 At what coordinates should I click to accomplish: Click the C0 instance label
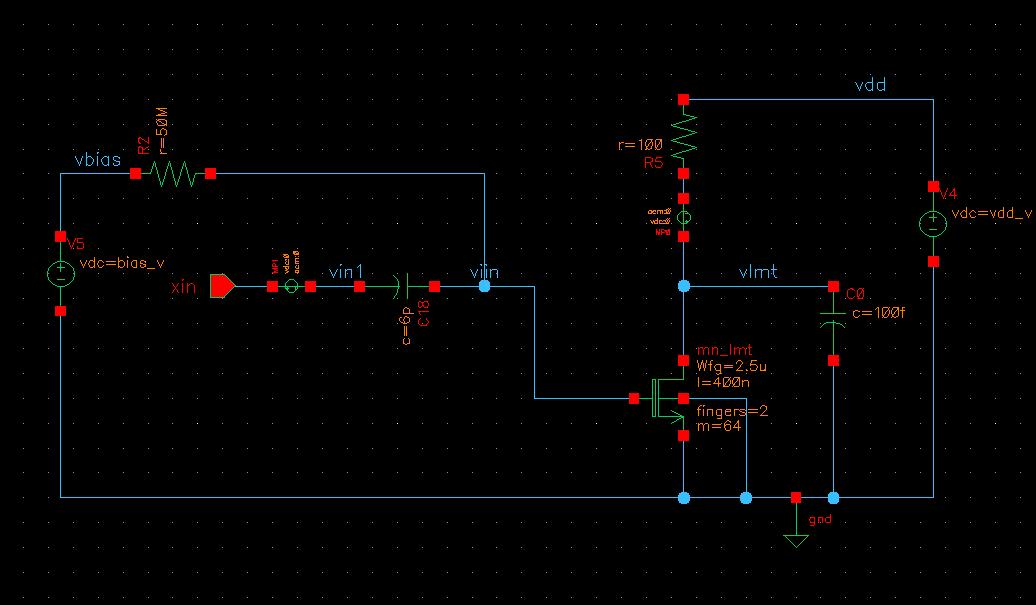tap(855, 294)
